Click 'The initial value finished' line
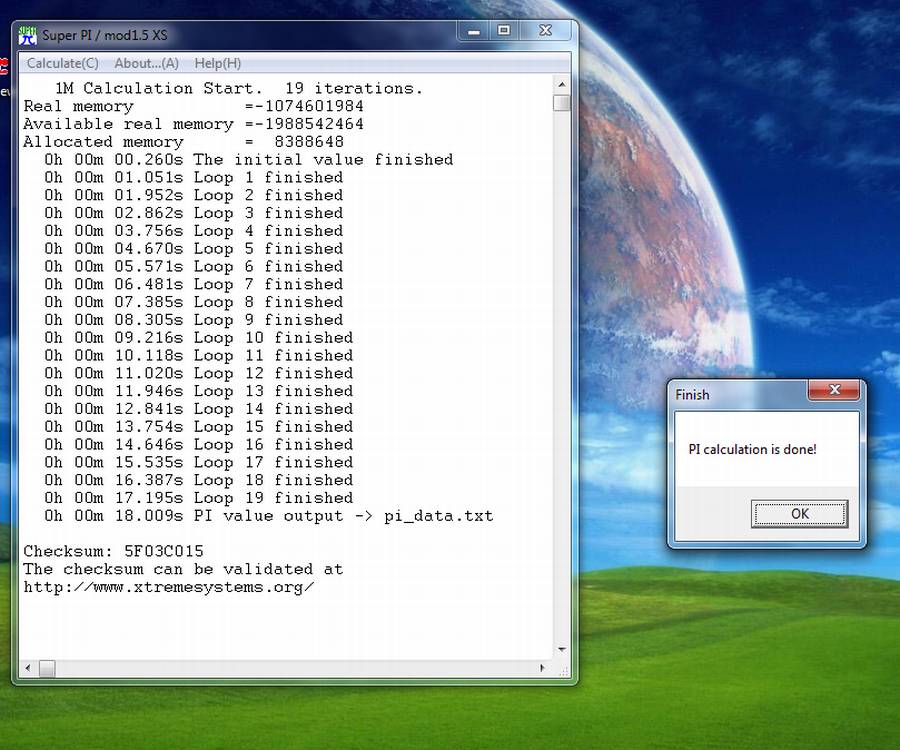Image resolution: width=900 pixels, height=750 pixels. 249,160
